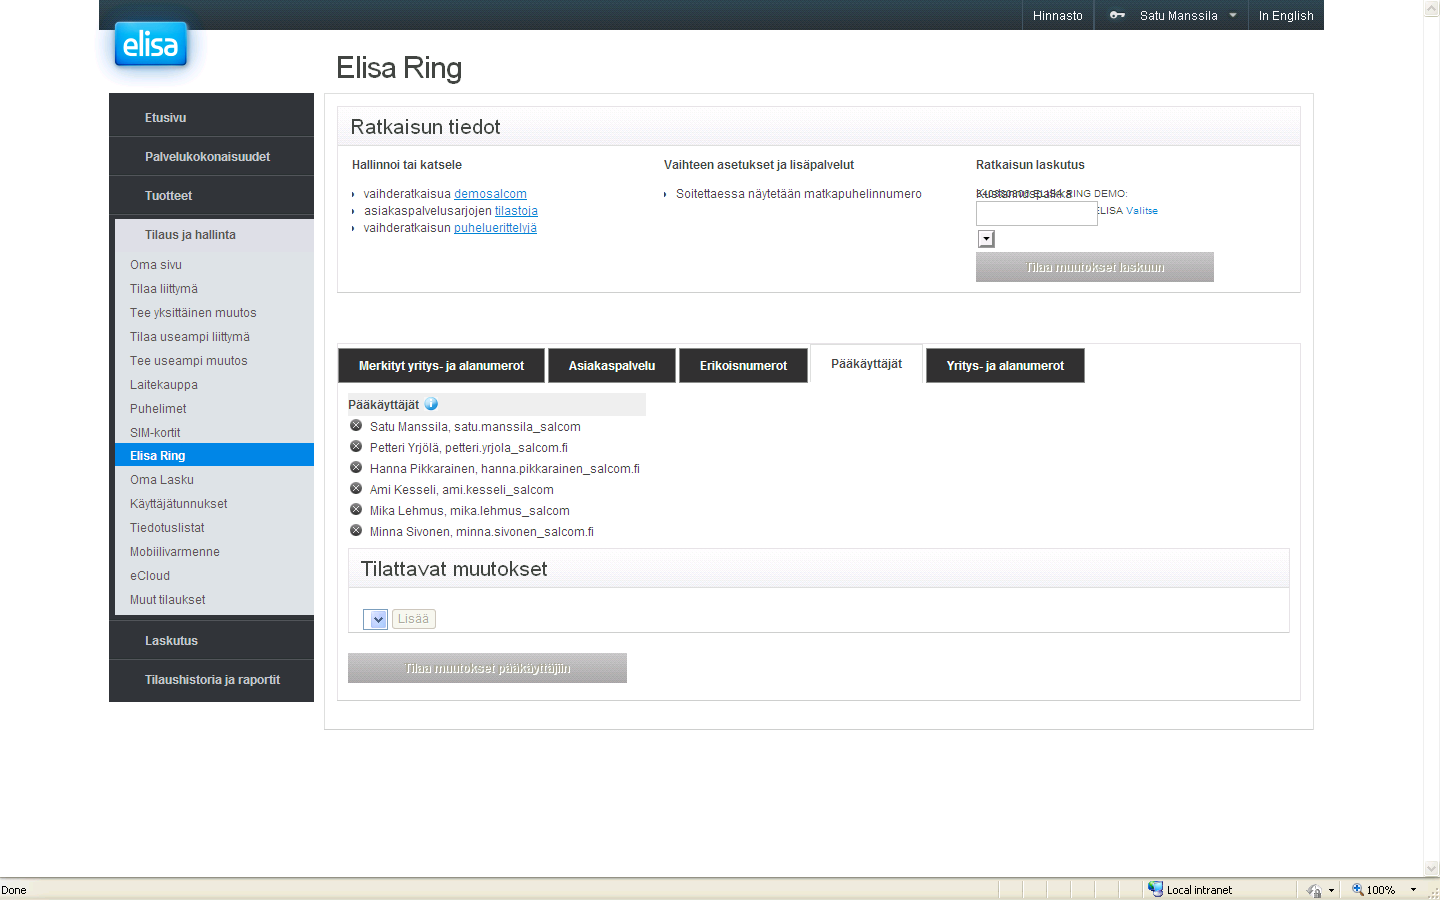Select the Pääkäyttäjät tab
This screenshot has width=1440, height=900.
coord(866,364)
